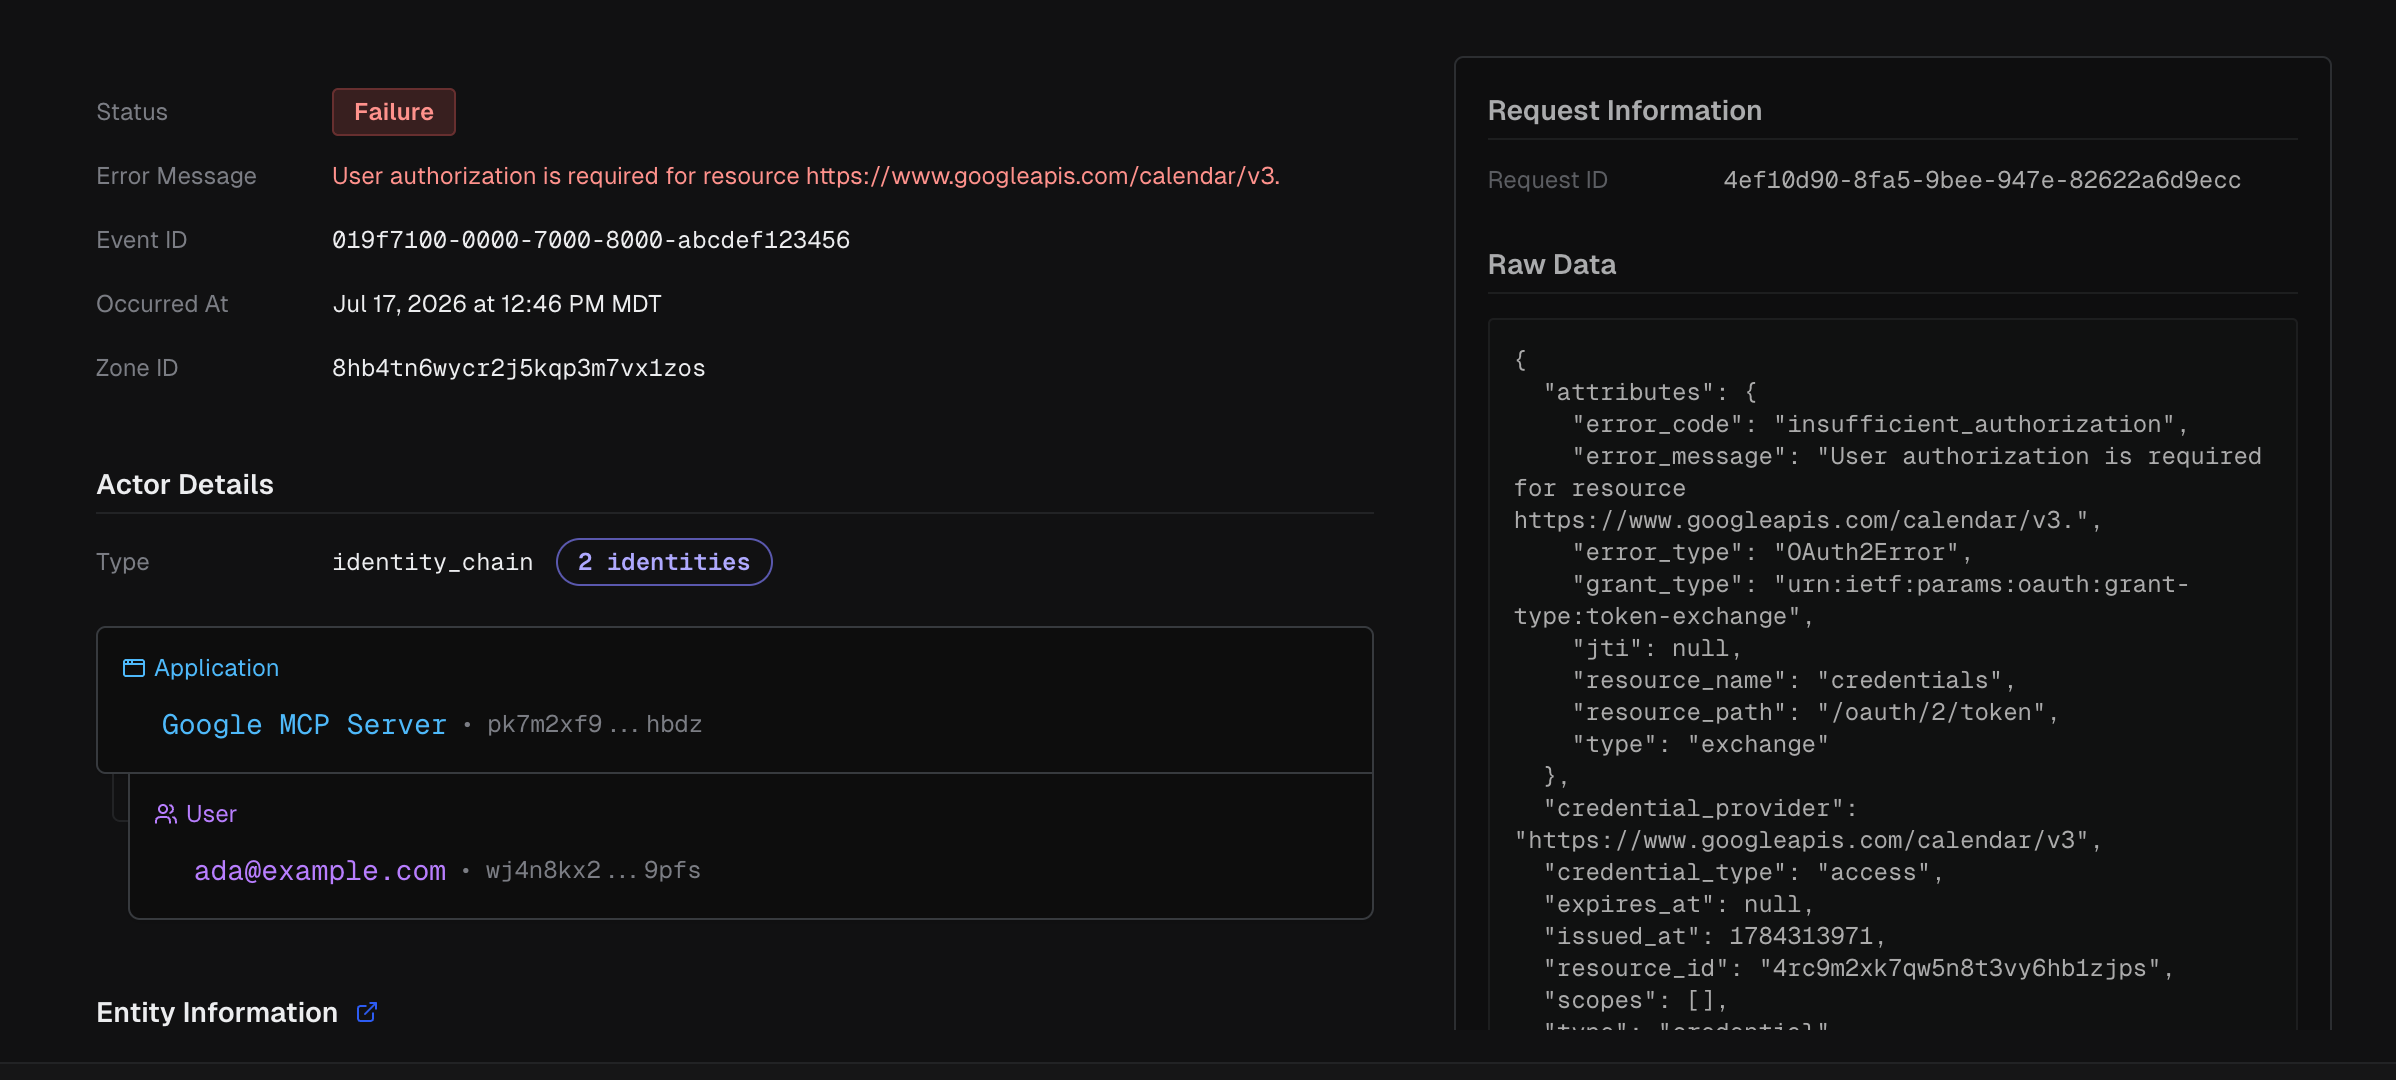The height and width of the screenshot is (1080, 2396).
Task: Click the identity_chain type value
Action: pyautogui.click(x=433, y=562)
